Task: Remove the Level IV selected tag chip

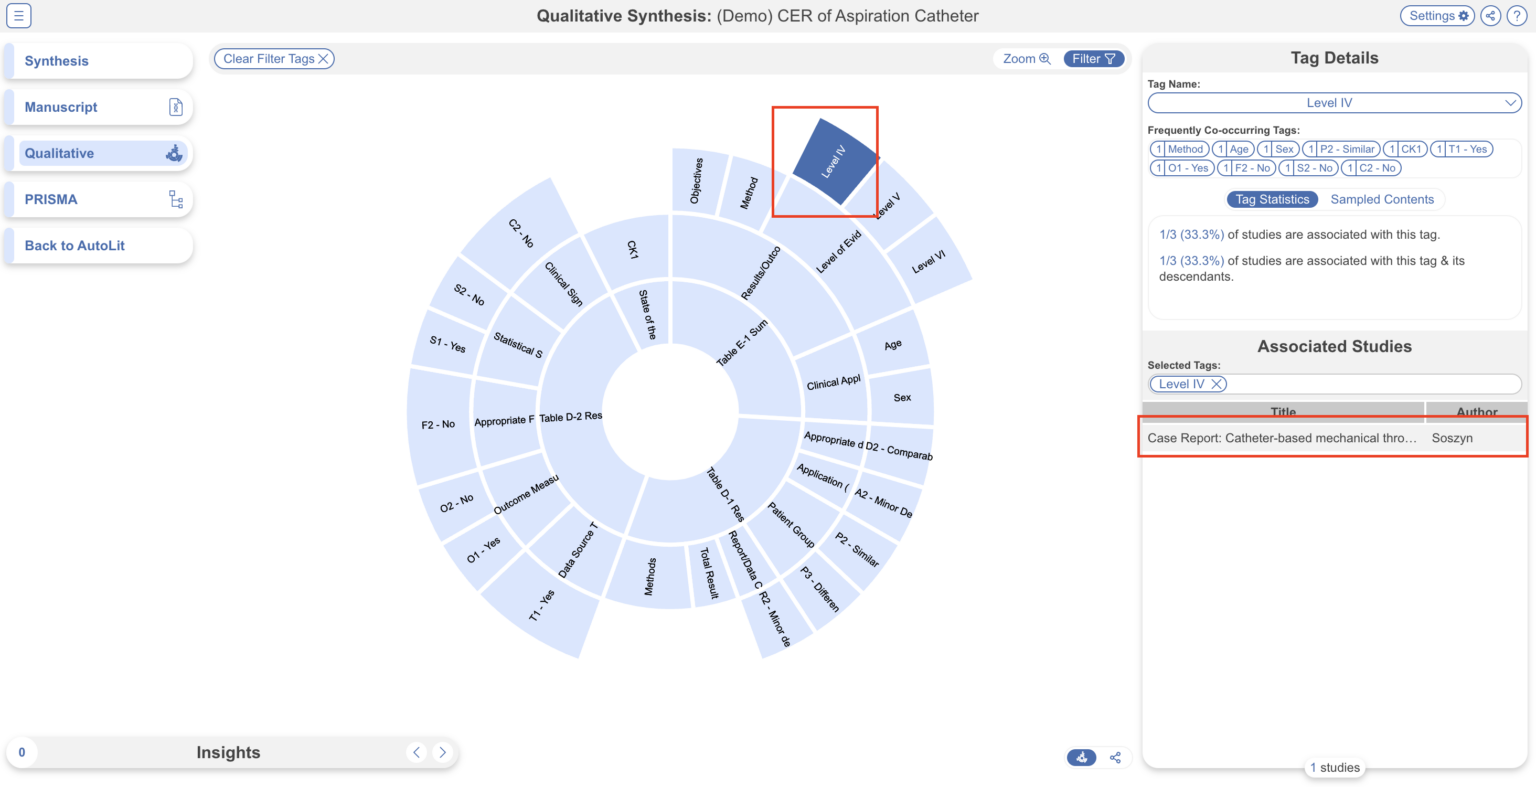Action: (1217, 383)
